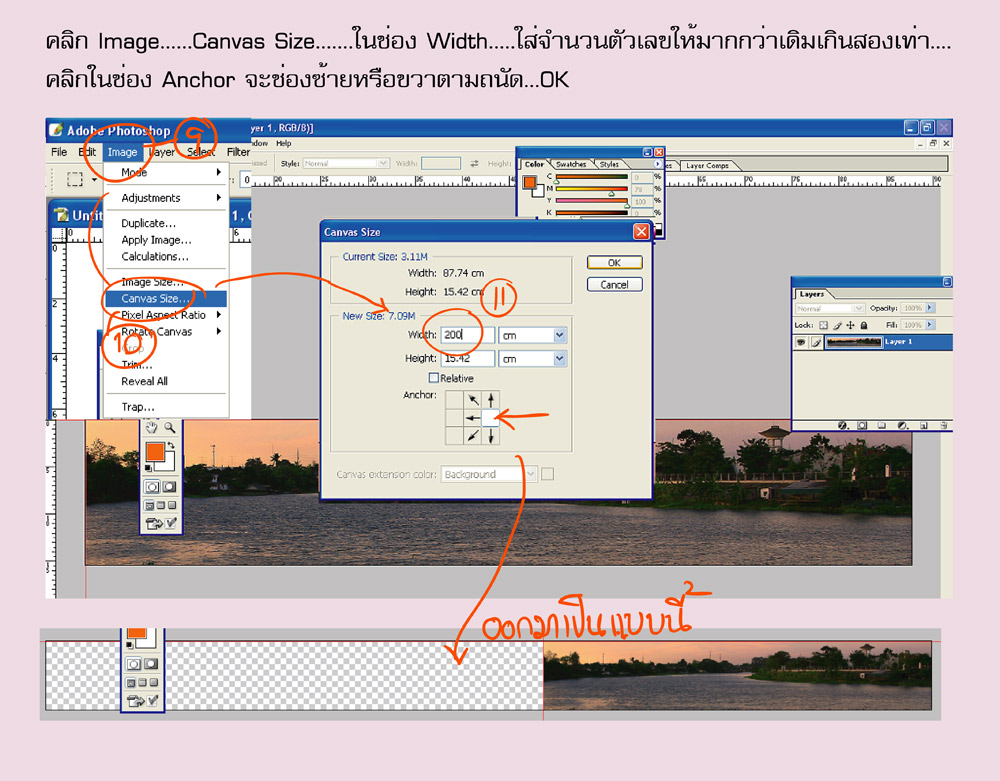
Task: Select the Zoom magnifier tool
Action: (169, 428)
